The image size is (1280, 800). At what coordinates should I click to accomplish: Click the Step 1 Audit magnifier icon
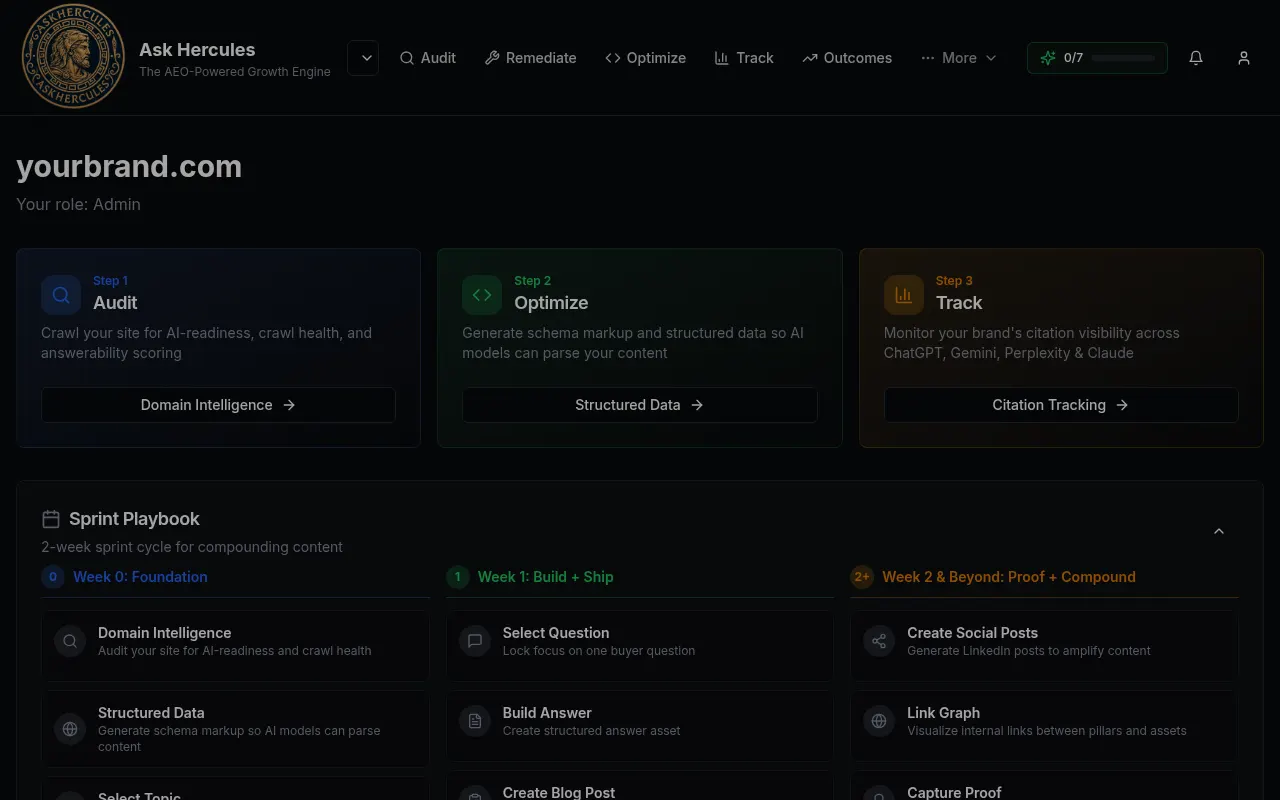(61, 295)
